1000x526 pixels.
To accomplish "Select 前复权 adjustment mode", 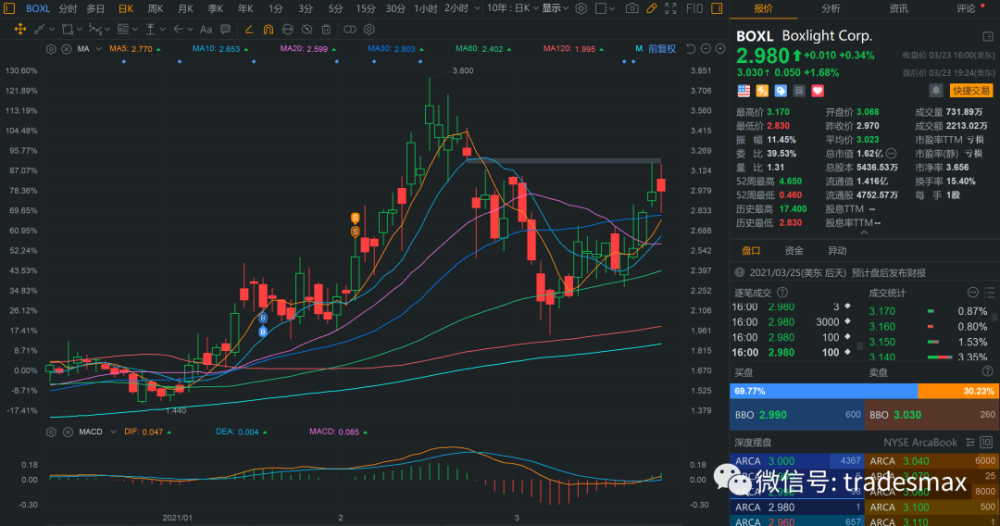I will (x=662, y=49).
